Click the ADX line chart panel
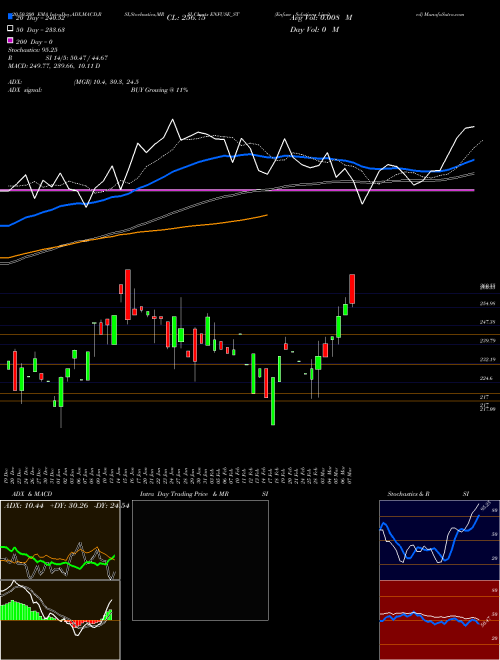The image size is (500, 660). point(60,540)
